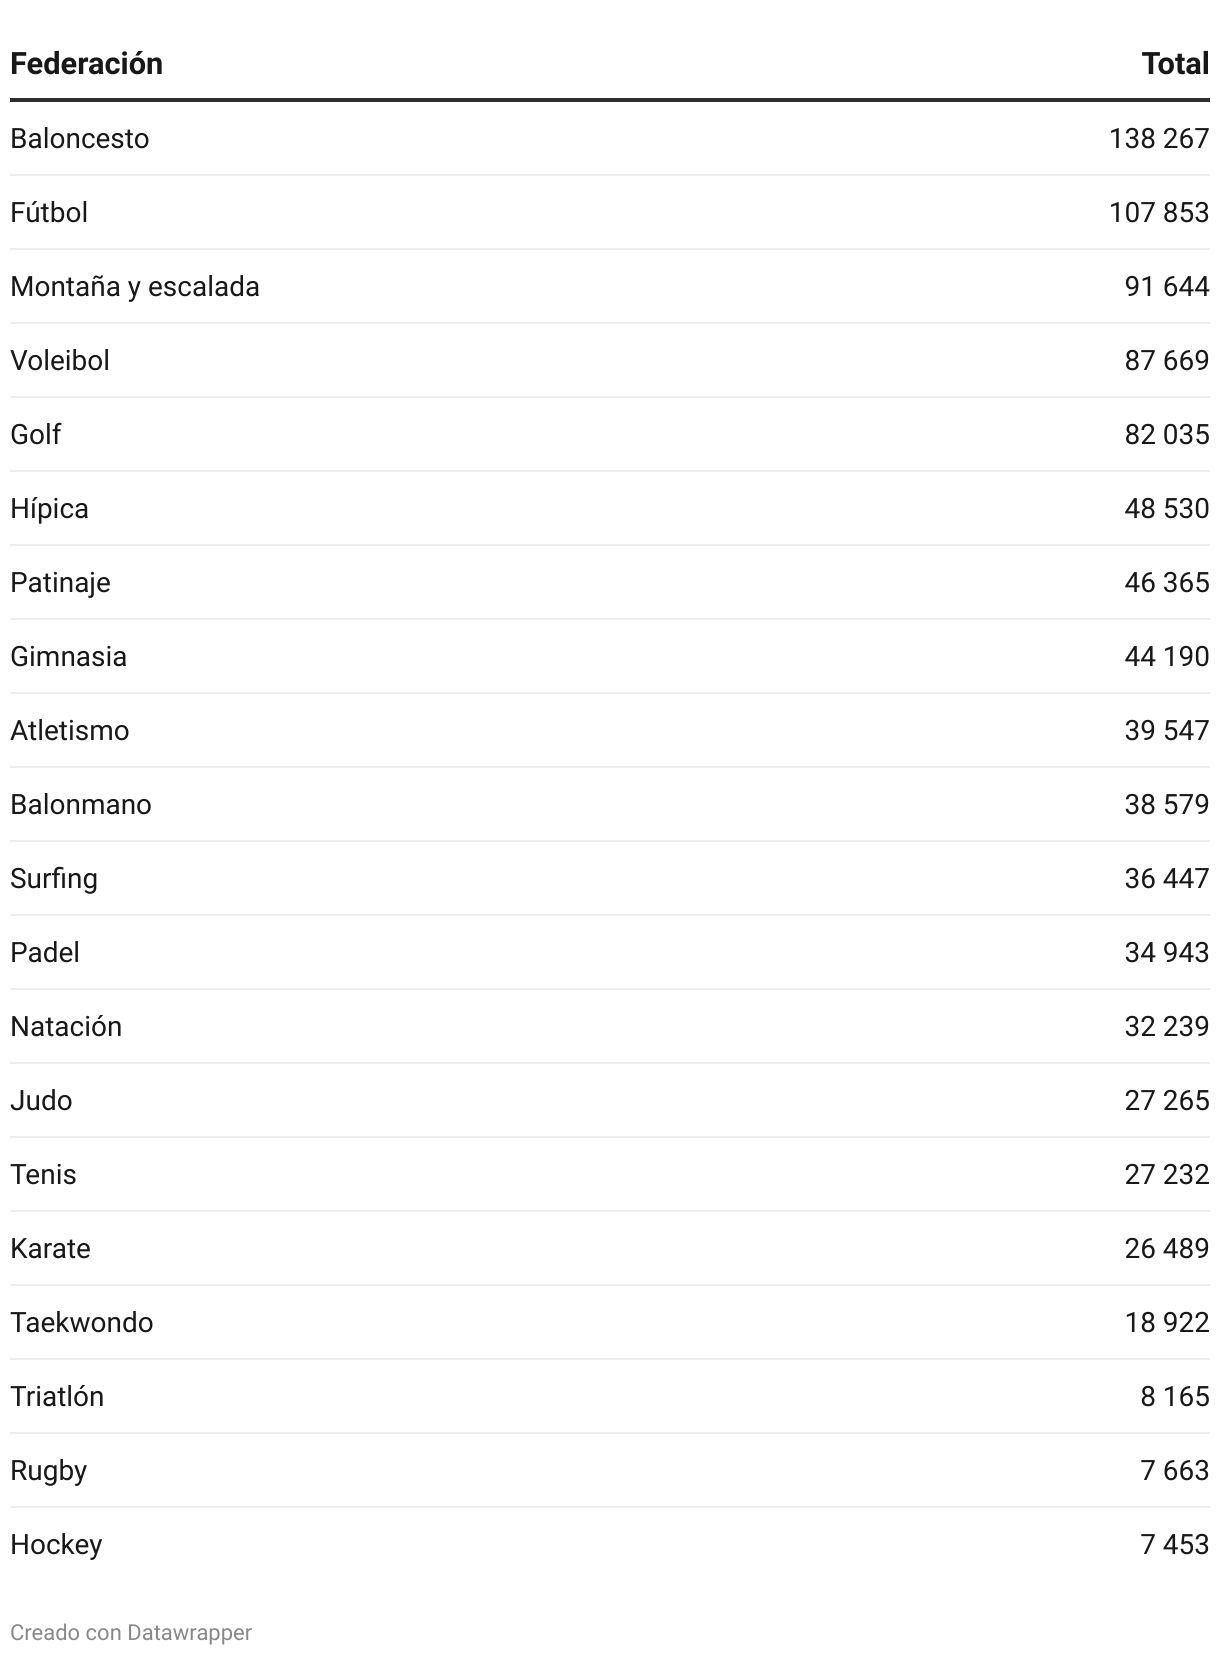Click the Federación column header

coord(86,64)
